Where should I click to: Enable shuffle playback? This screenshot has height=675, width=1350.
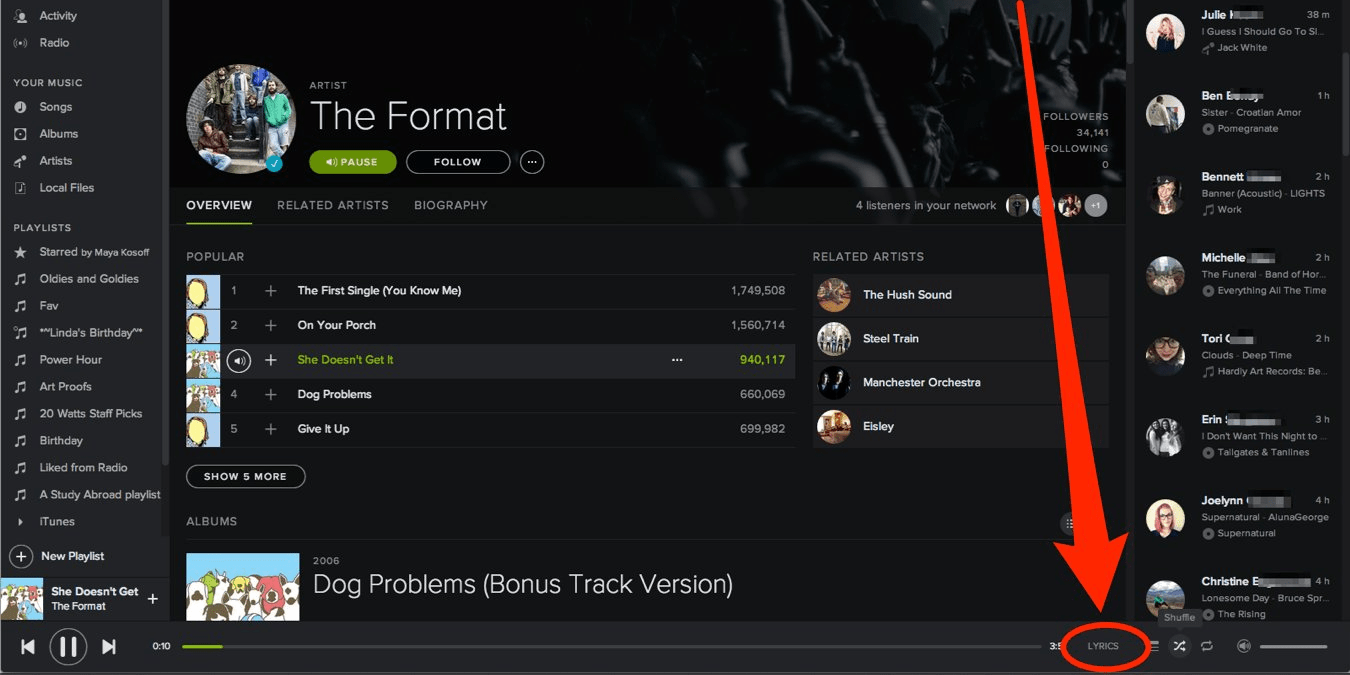click(1179, 646)
